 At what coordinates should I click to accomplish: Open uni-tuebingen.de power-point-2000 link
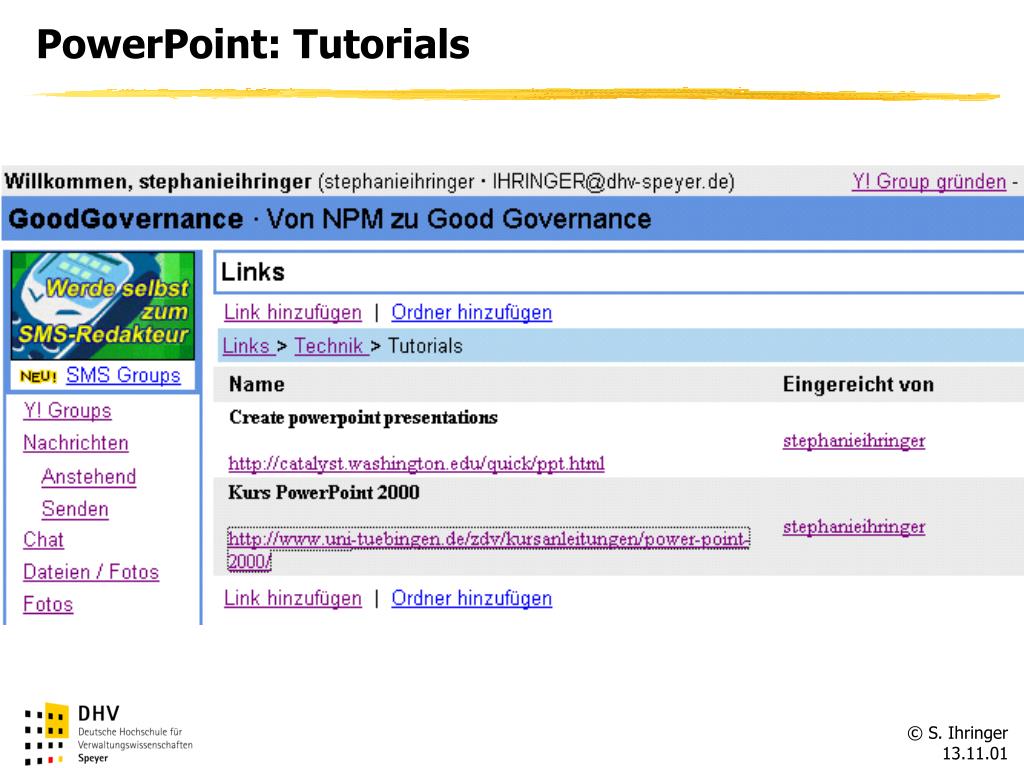488,550
